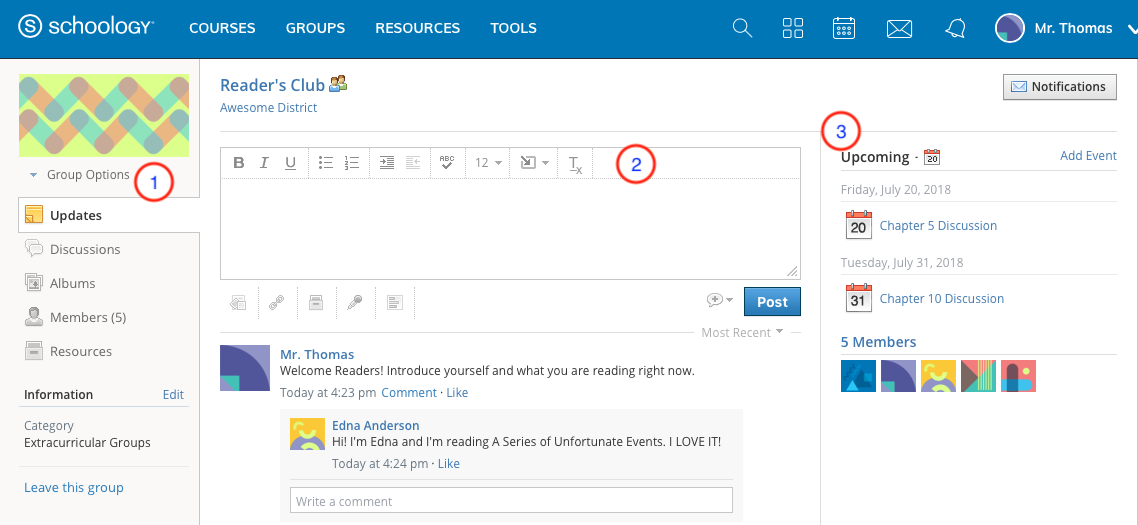Toggle bold formatting
Viewport: 1138px width, 525px height.
coord(238,163)
